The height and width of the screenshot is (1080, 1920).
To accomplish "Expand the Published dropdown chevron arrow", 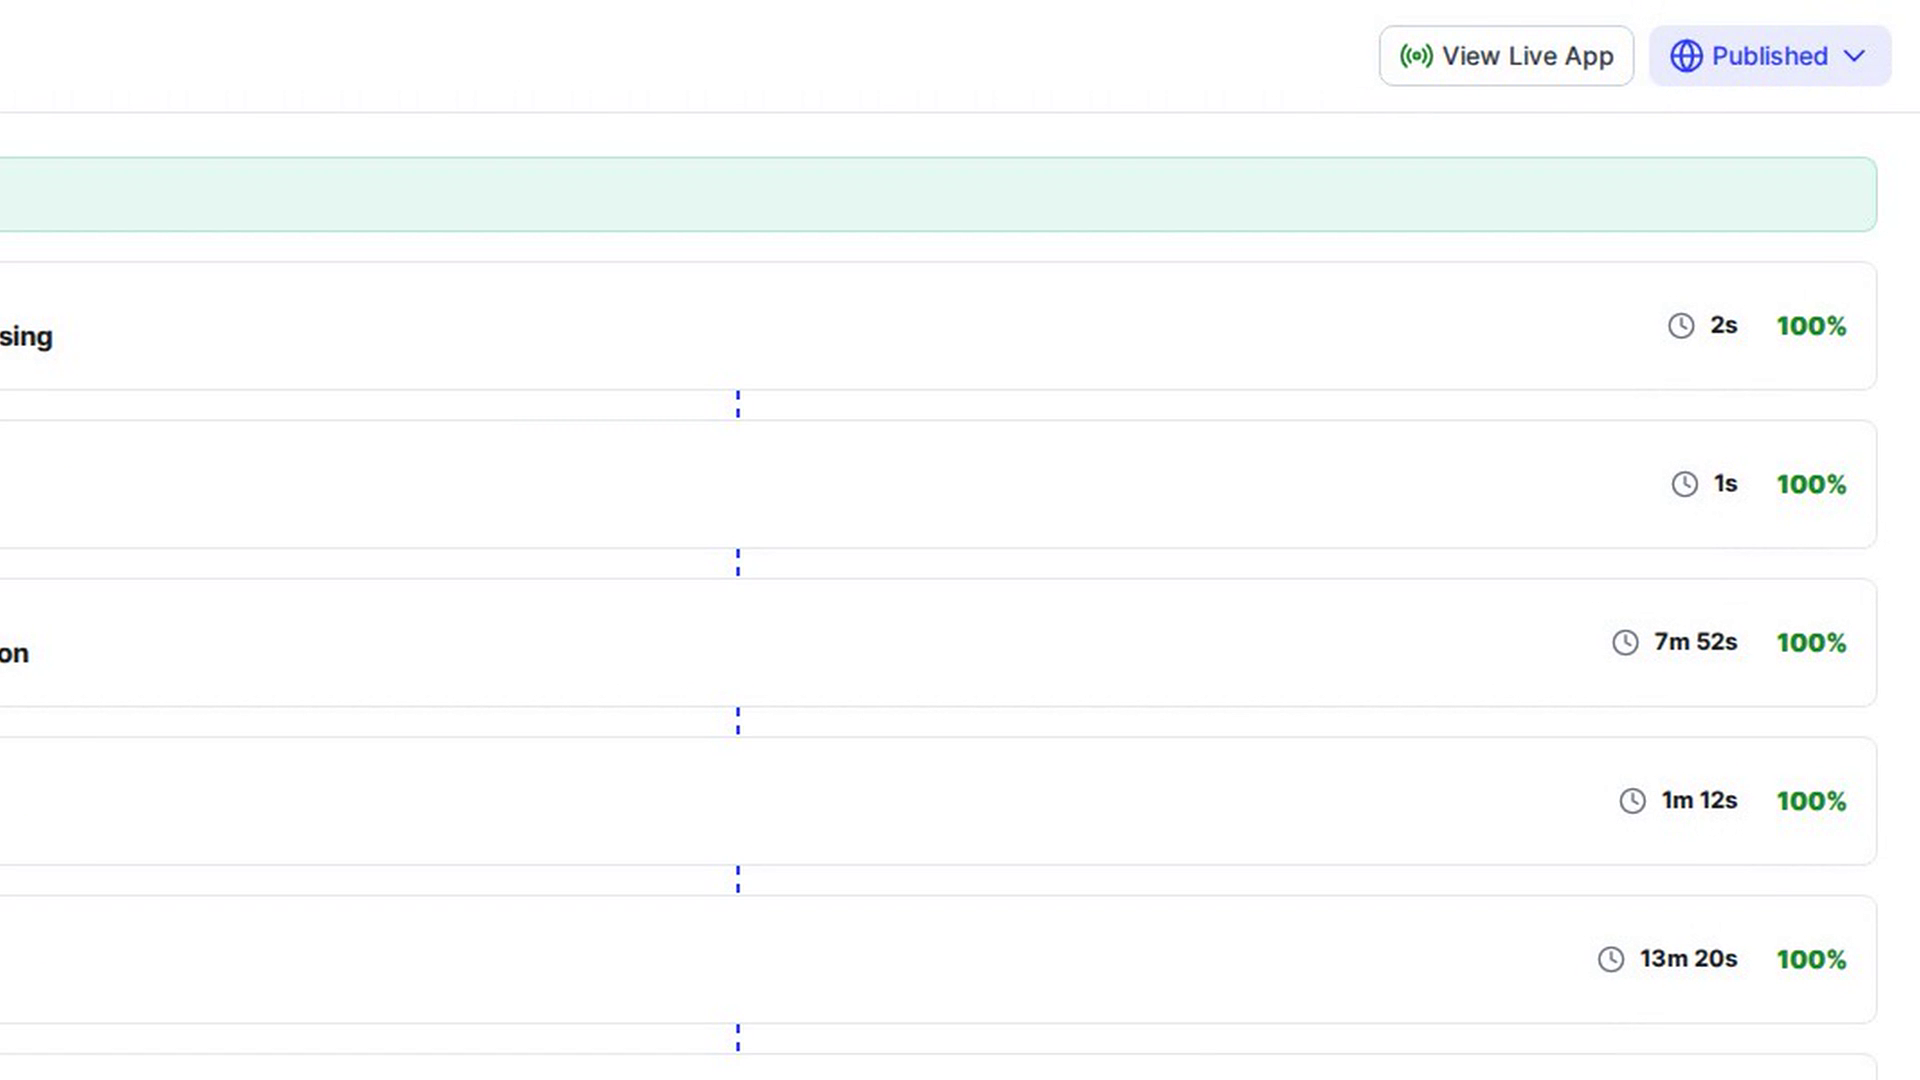I will pos(1854,56).
